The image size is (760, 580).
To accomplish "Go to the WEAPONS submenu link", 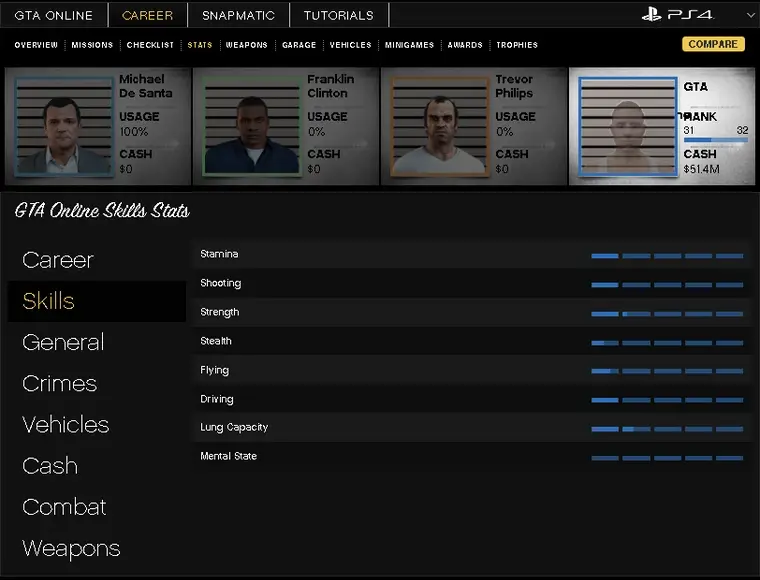I will [x=246, y=45].
